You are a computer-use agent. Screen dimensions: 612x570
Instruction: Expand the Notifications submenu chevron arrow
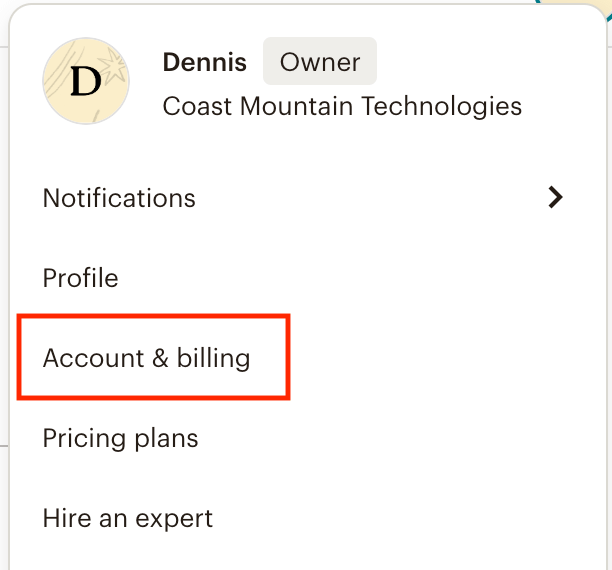click(556, 198)
